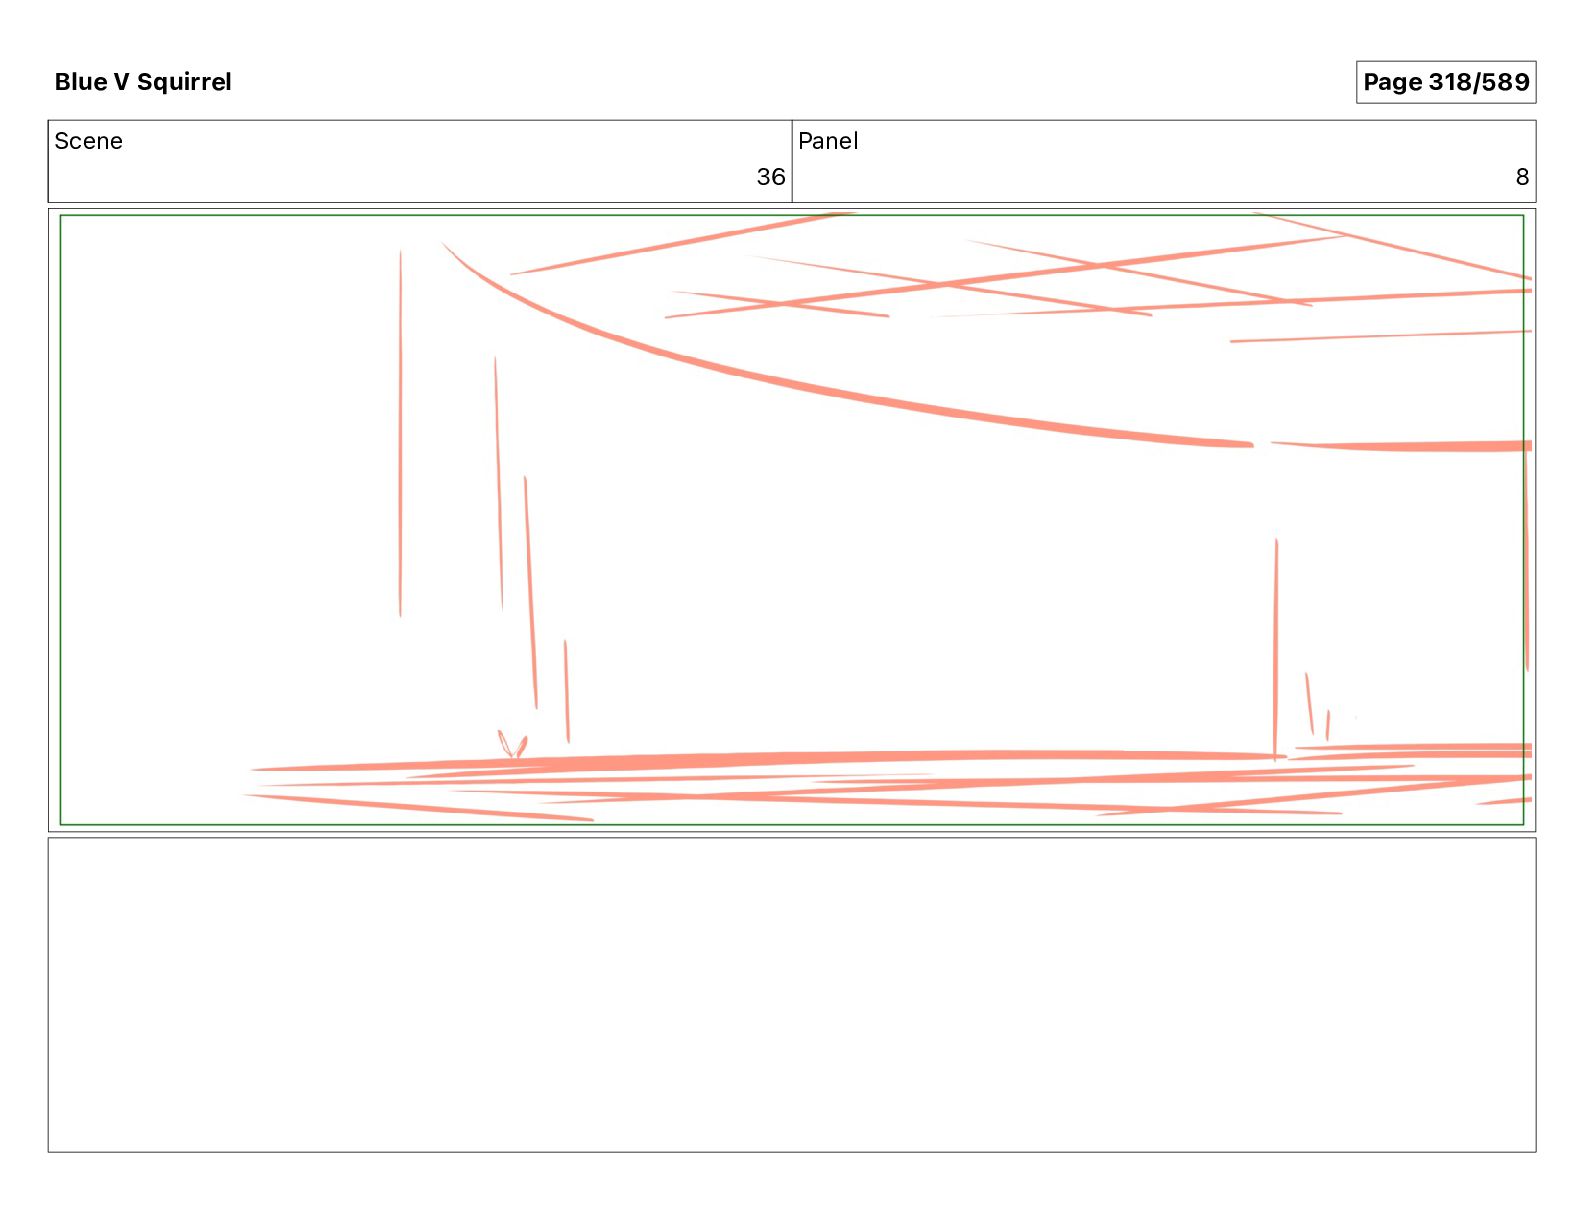This screenshot has height=1224, width=1584.
Task: Click the storyboard sketch panel thumbnail
Action: (792, 520)
